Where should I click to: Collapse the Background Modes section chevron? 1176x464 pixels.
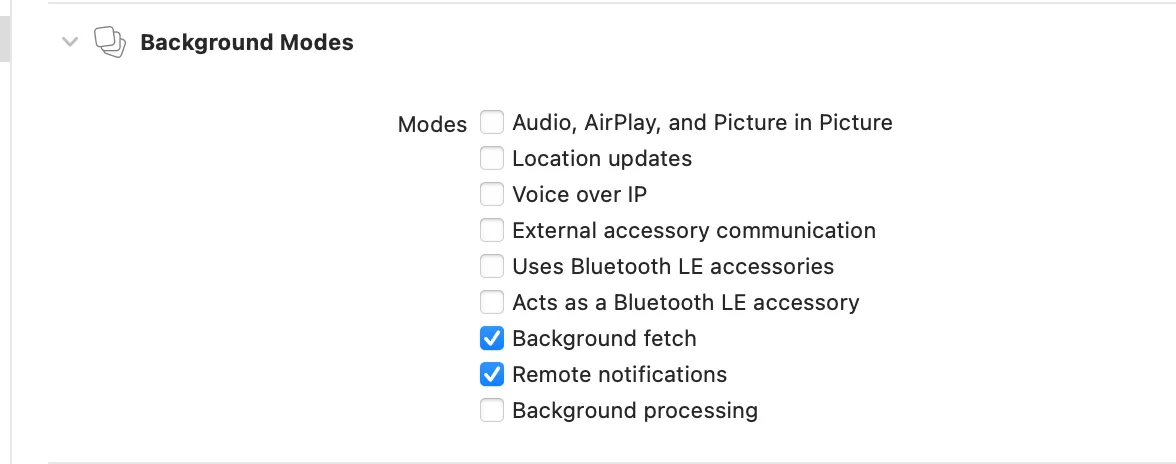(69, 42)
